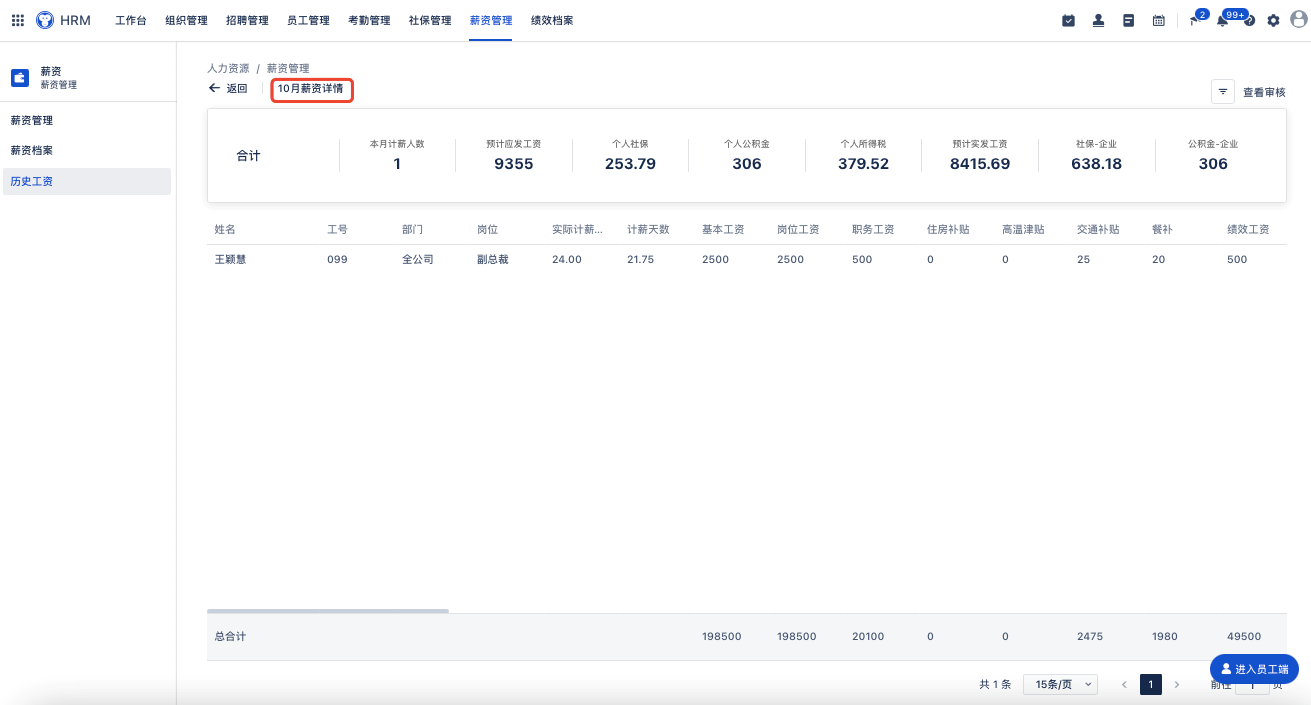1311x705 pixels.
Task: Open 薪资管理 in the sidebar
Action: coord(87,120)
